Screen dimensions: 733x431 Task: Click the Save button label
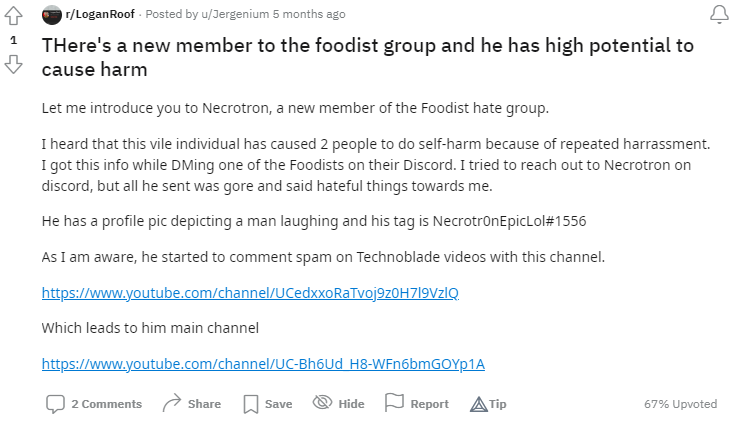point(279,404)
